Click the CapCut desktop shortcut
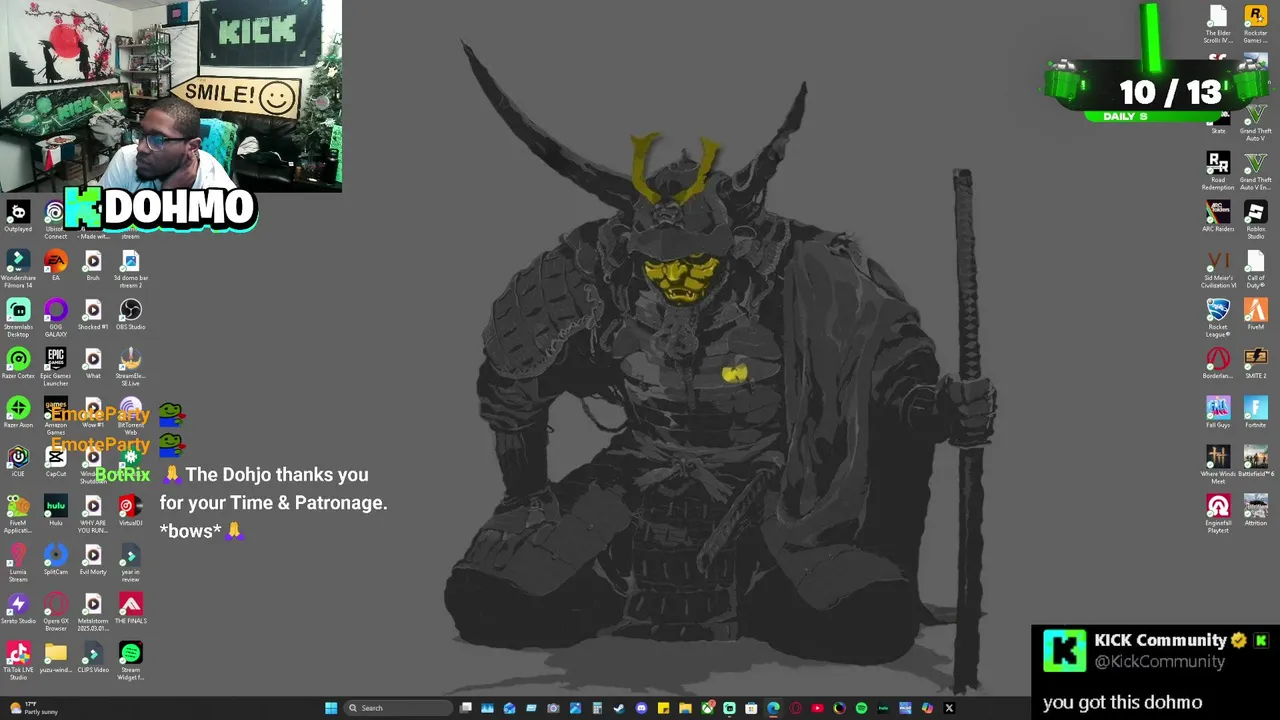1280x720 pixels. click(56, 462)
